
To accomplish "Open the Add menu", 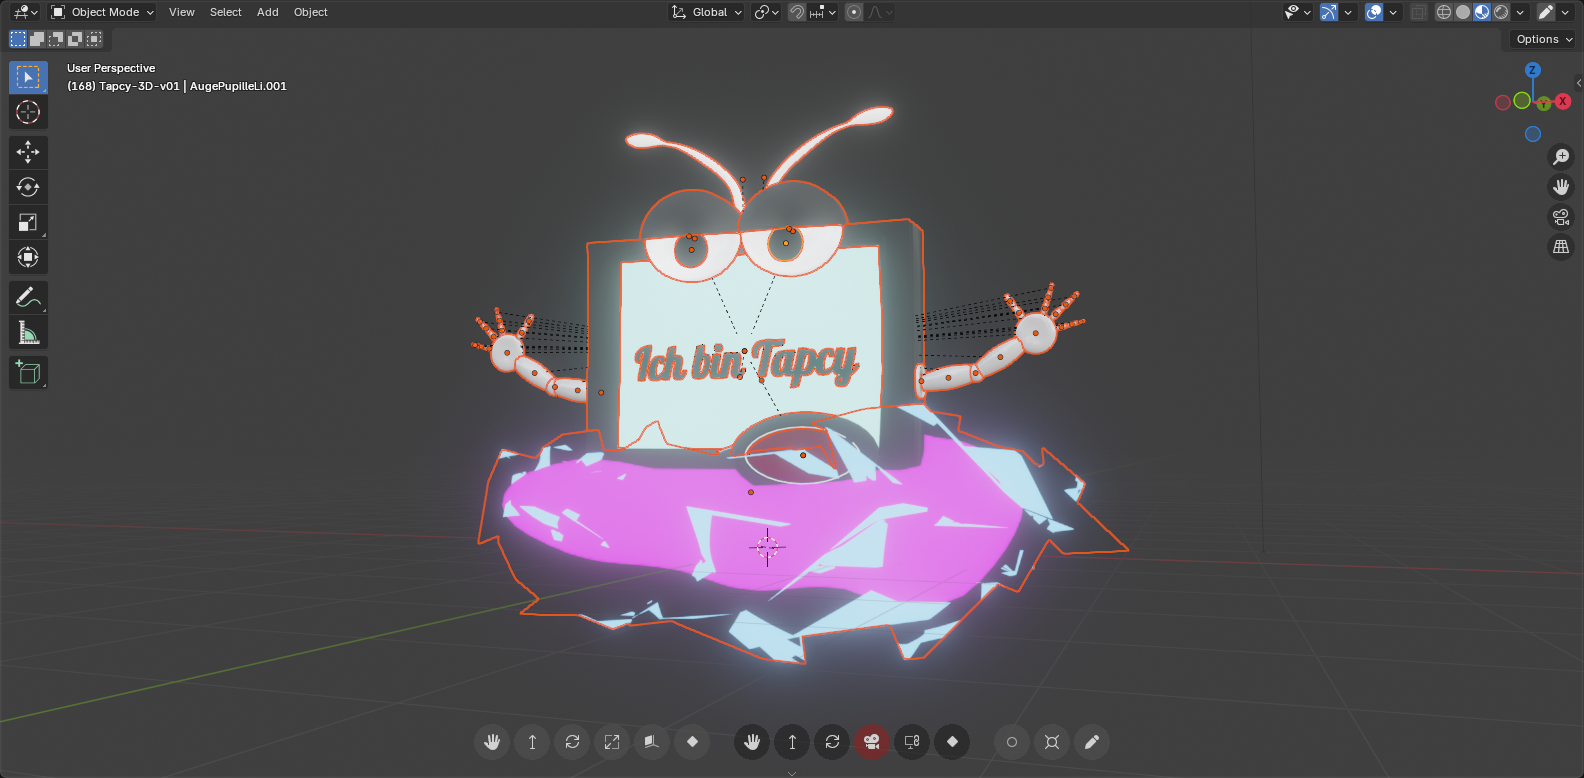I will pos(267,12).
